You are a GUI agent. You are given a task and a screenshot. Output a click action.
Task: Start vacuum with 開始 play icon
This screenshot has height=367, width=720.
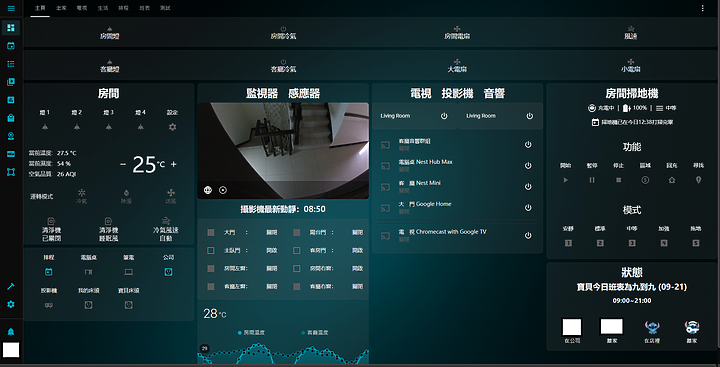[566, 180]
